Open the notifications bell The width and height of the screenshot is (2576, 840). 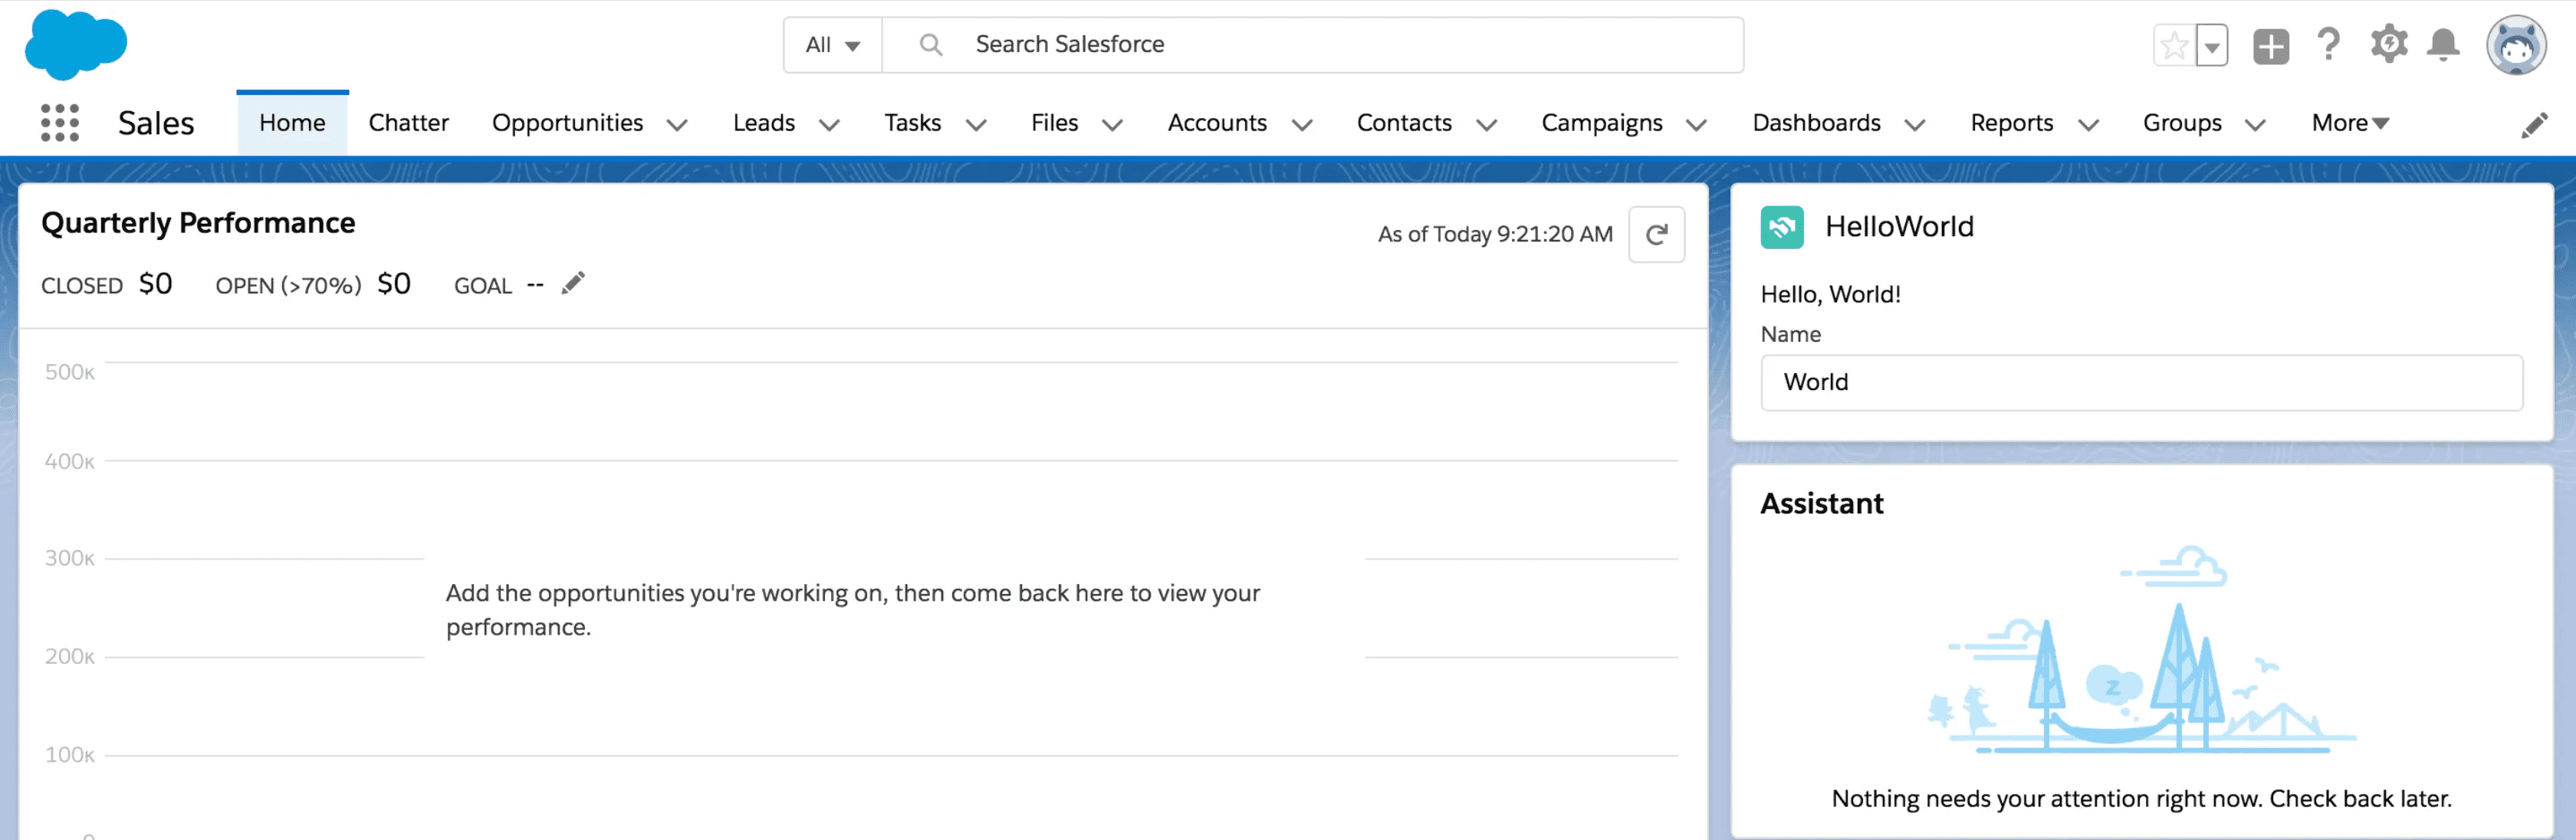[2443, 45]
